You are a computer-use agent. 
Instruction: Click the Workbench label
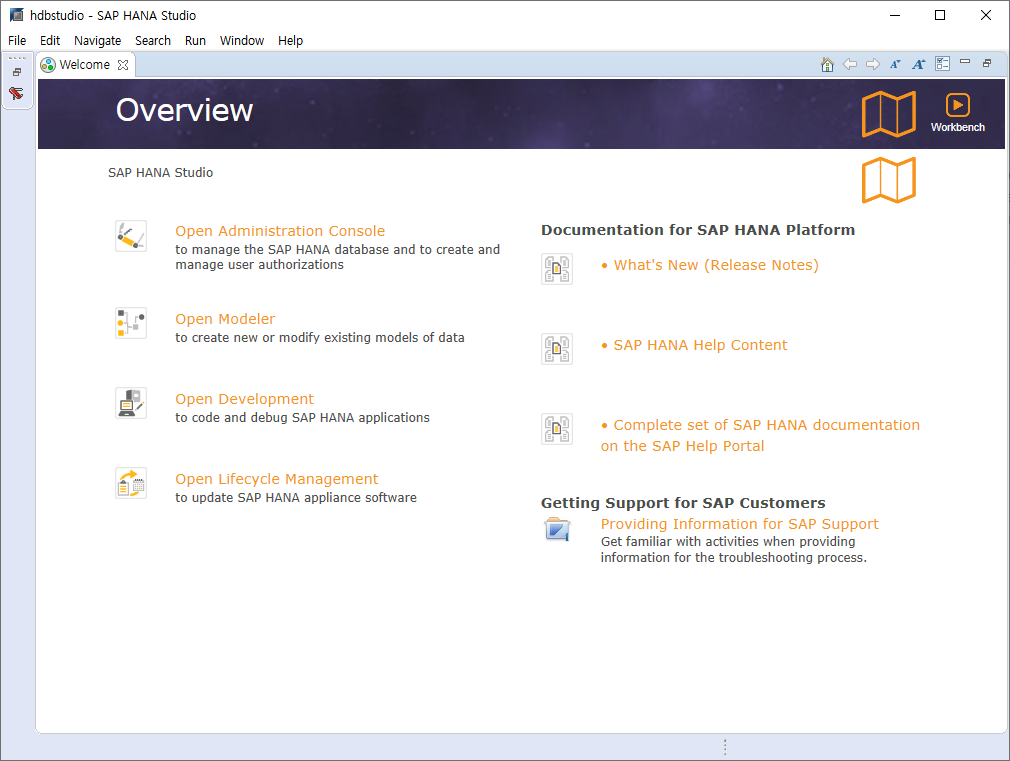(957, 128)
